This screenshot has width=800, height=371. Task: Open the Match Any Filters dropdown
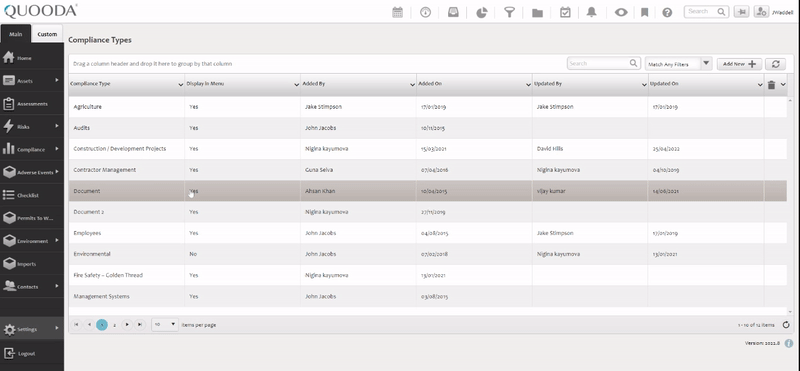tap(678, 64)
